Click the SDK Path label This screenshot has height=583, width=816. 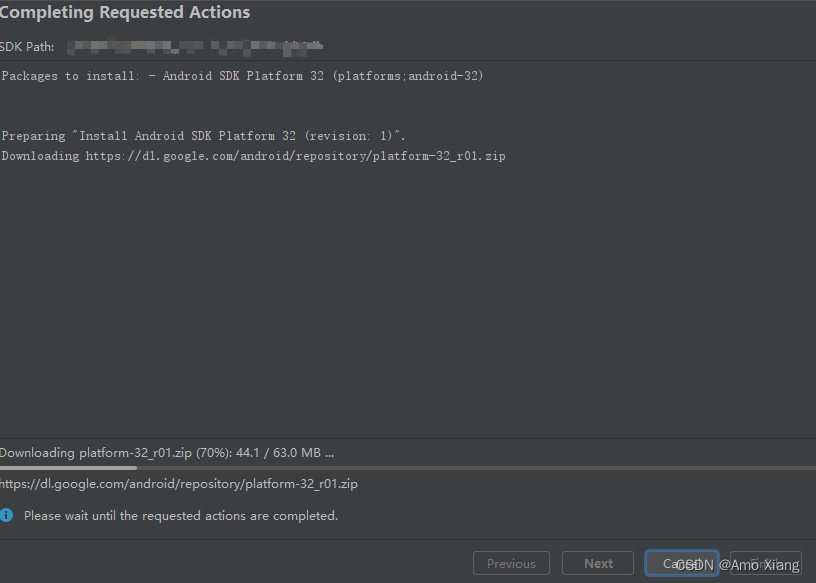pos(27,47)
